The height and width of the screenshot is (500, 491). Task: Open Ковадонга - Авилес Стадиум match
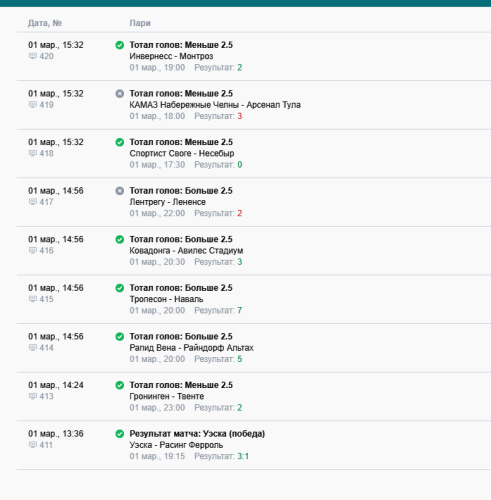point(186,251)
